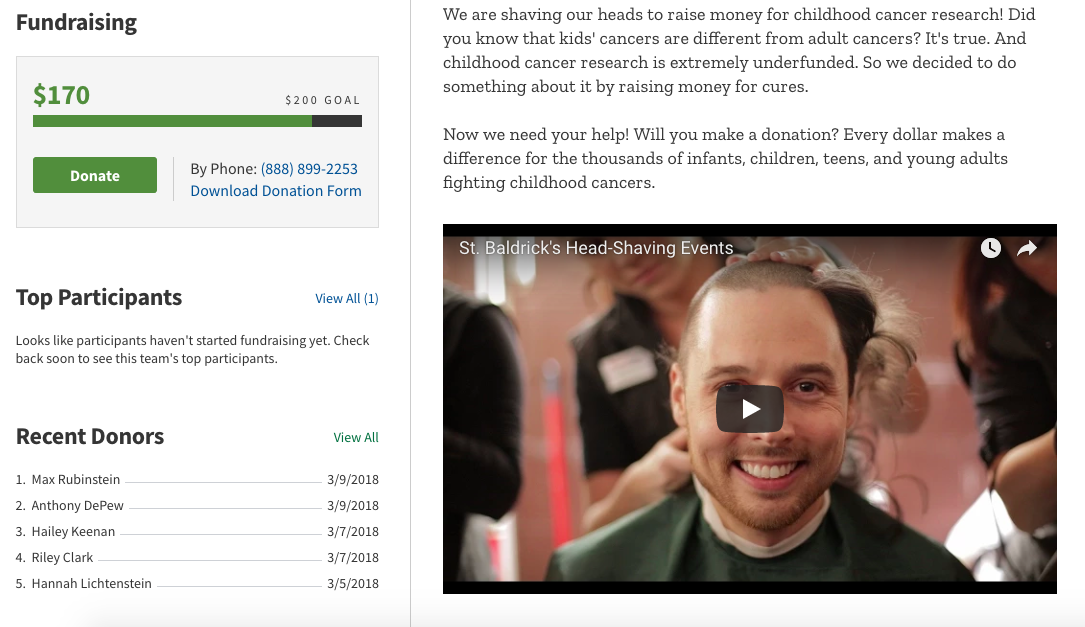Click the fundraising progress bar
The height and width of the screenshot is (627, 1085).
coord(197,121)
